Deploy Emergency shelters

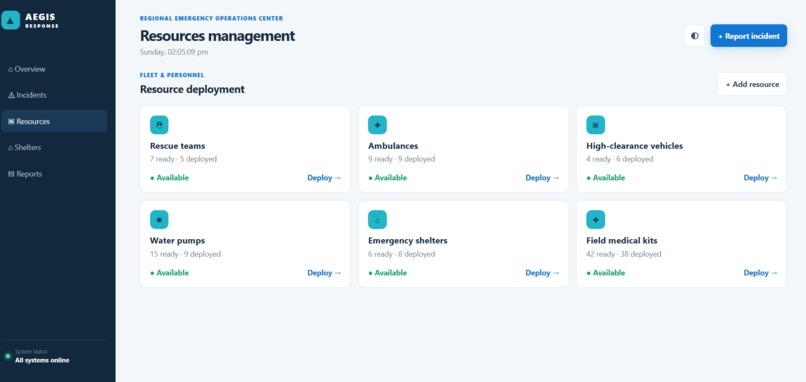(542, 273)
